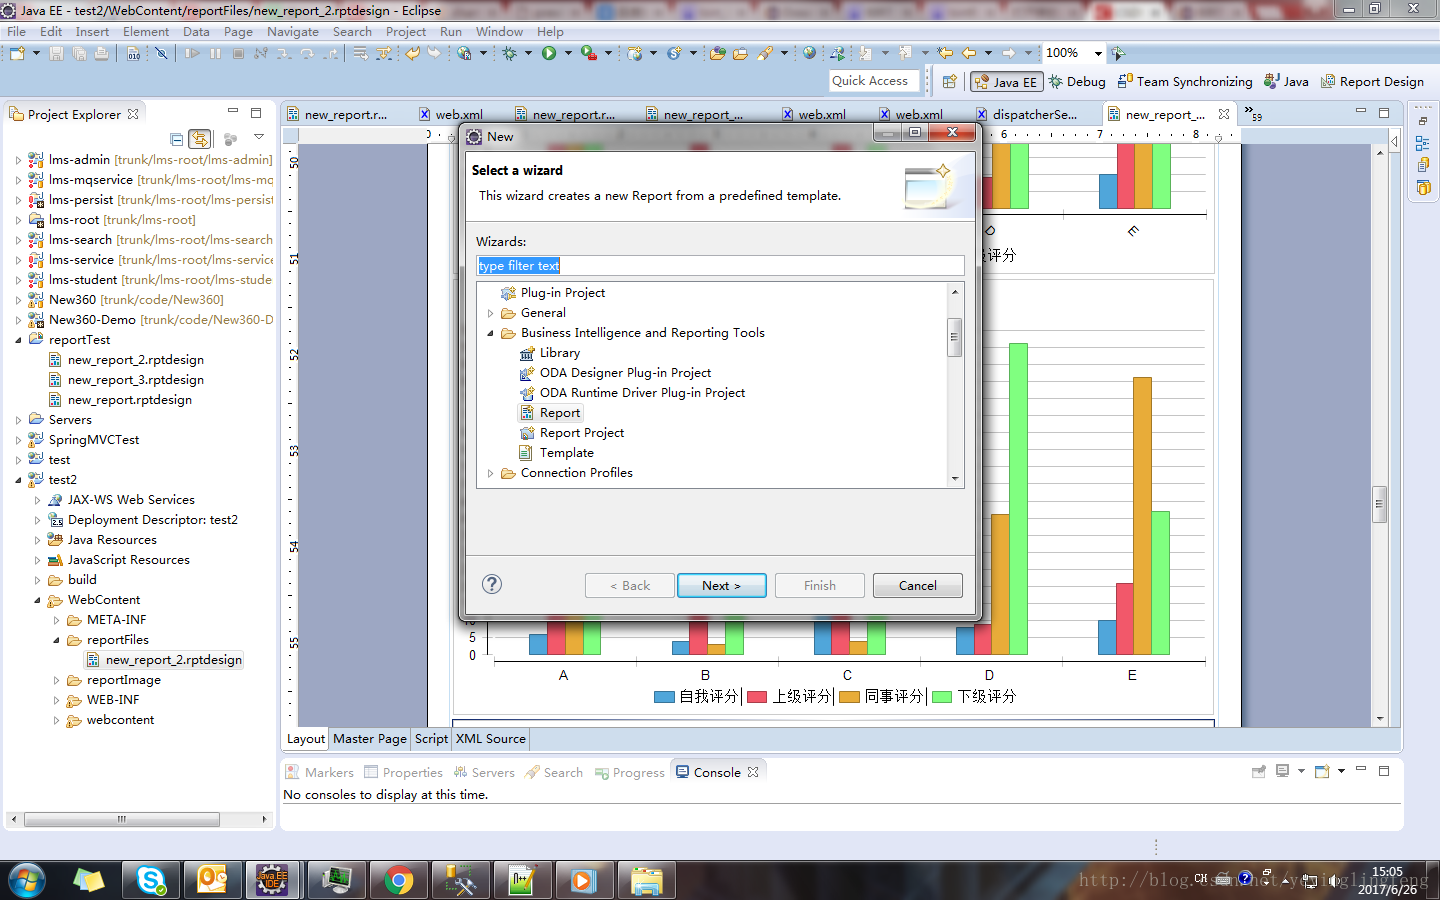Toggle Skip All Breakpoints in toolbar

(161, 53)
